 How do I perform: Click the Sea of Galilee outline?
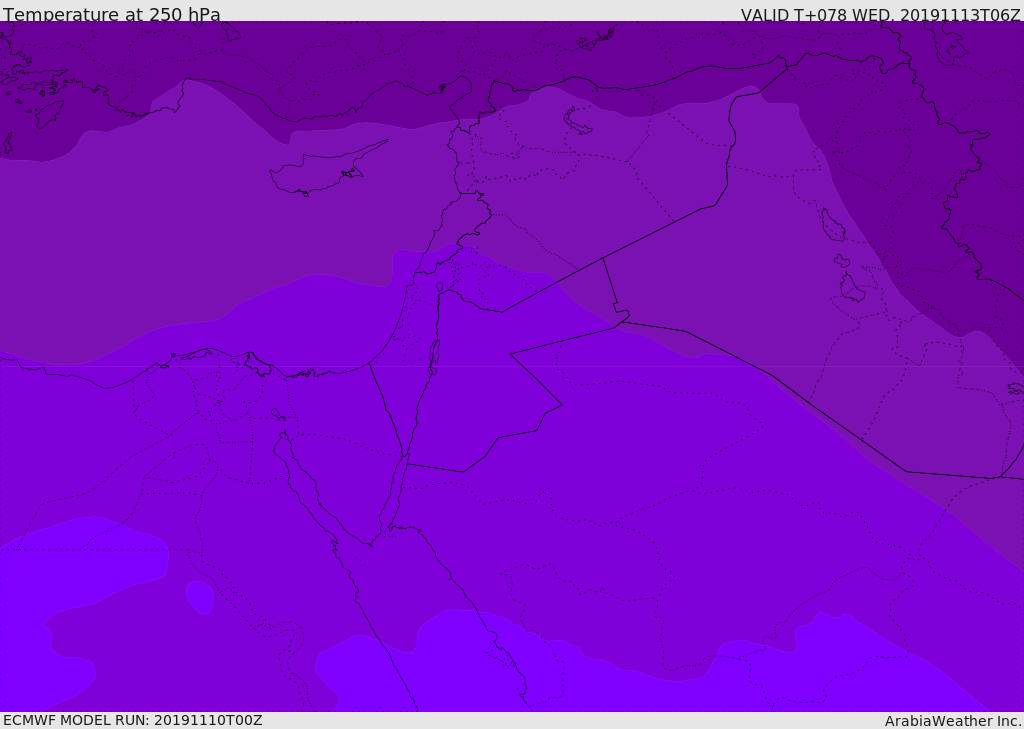click(x=439, y=287)
